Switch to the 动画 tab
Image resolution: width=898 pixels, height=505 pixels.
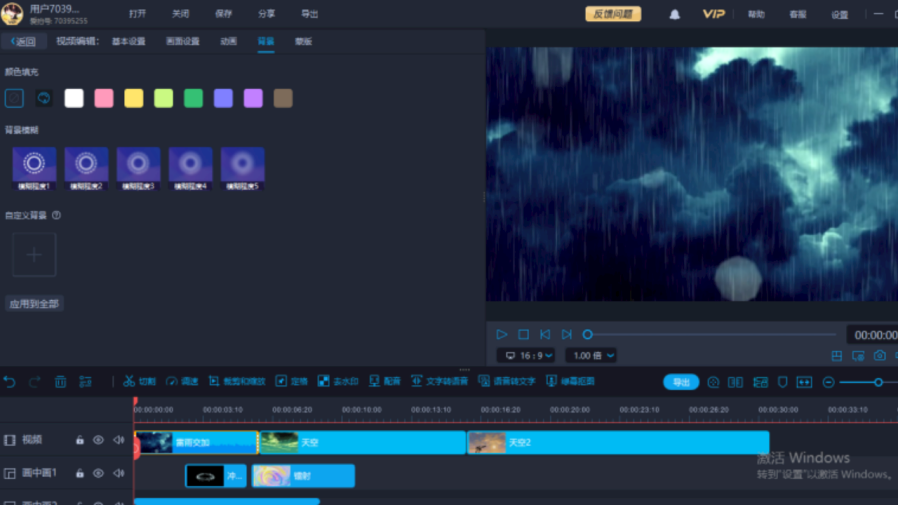[228, 42]
